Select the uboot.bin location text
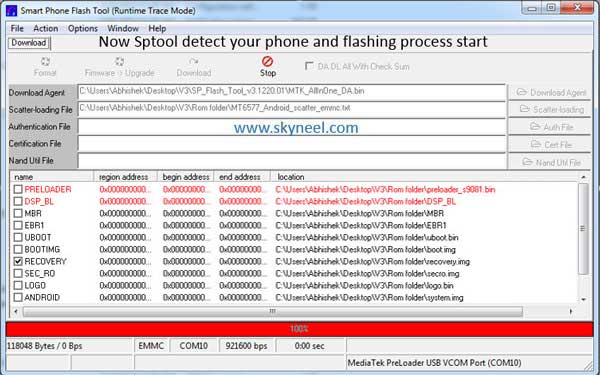The height and width of the screenshot is (375, 600). 367,237
